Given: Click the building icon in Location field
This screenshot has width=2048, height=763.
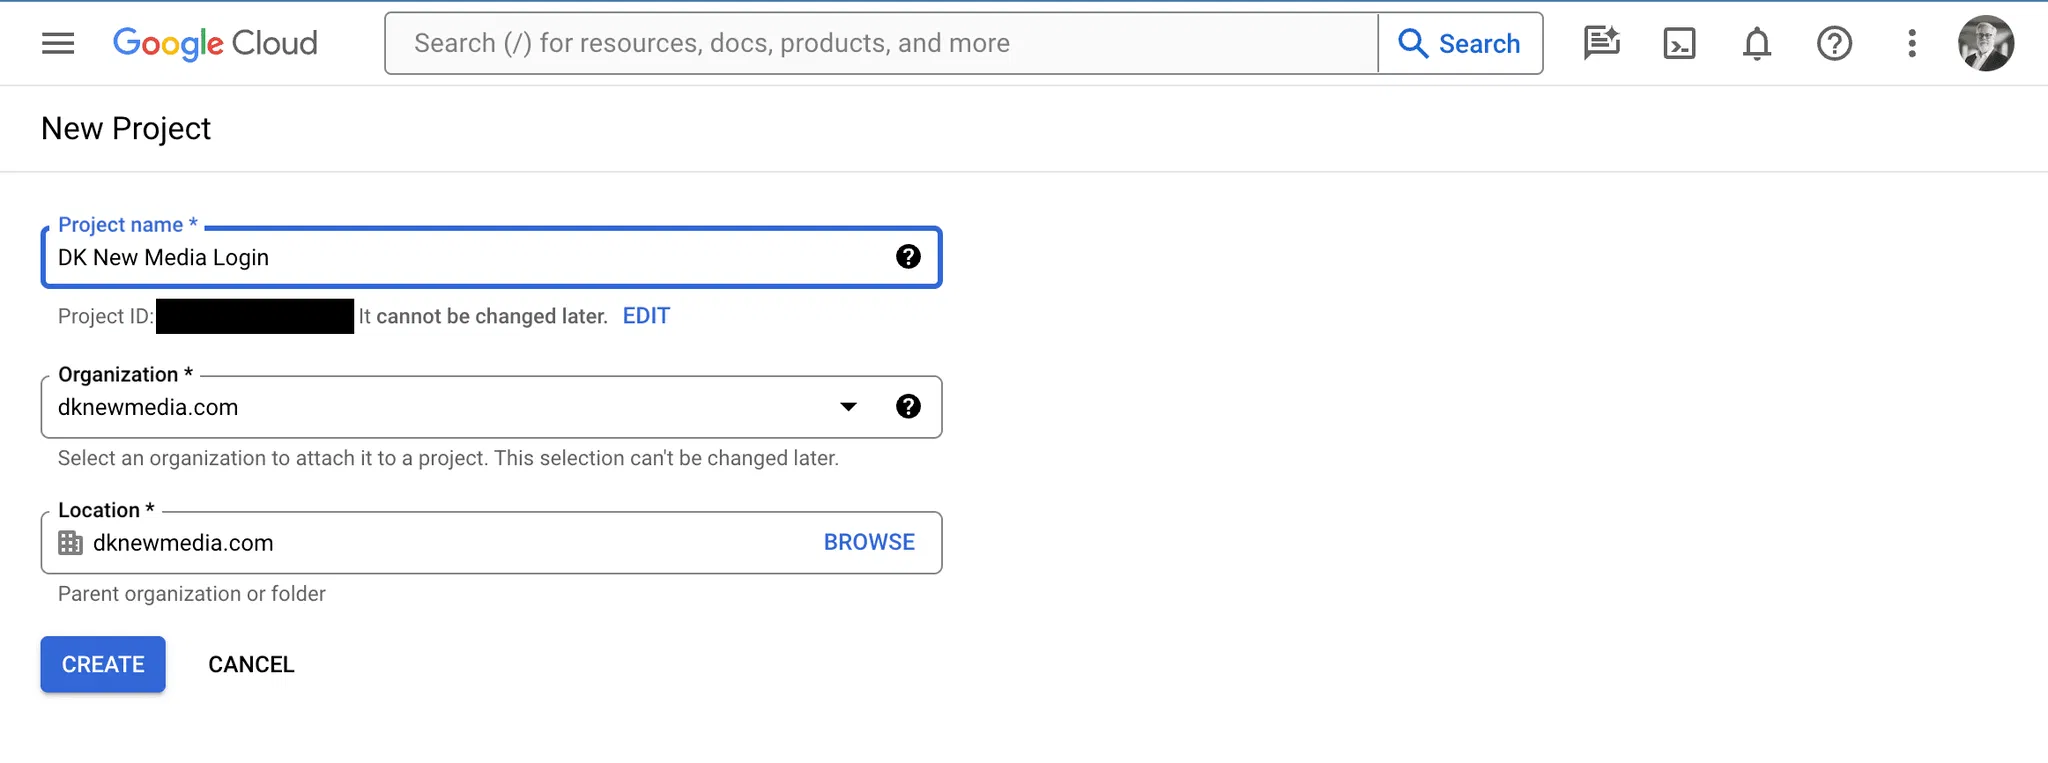Looking at the screenshot, I should point(71,543).
